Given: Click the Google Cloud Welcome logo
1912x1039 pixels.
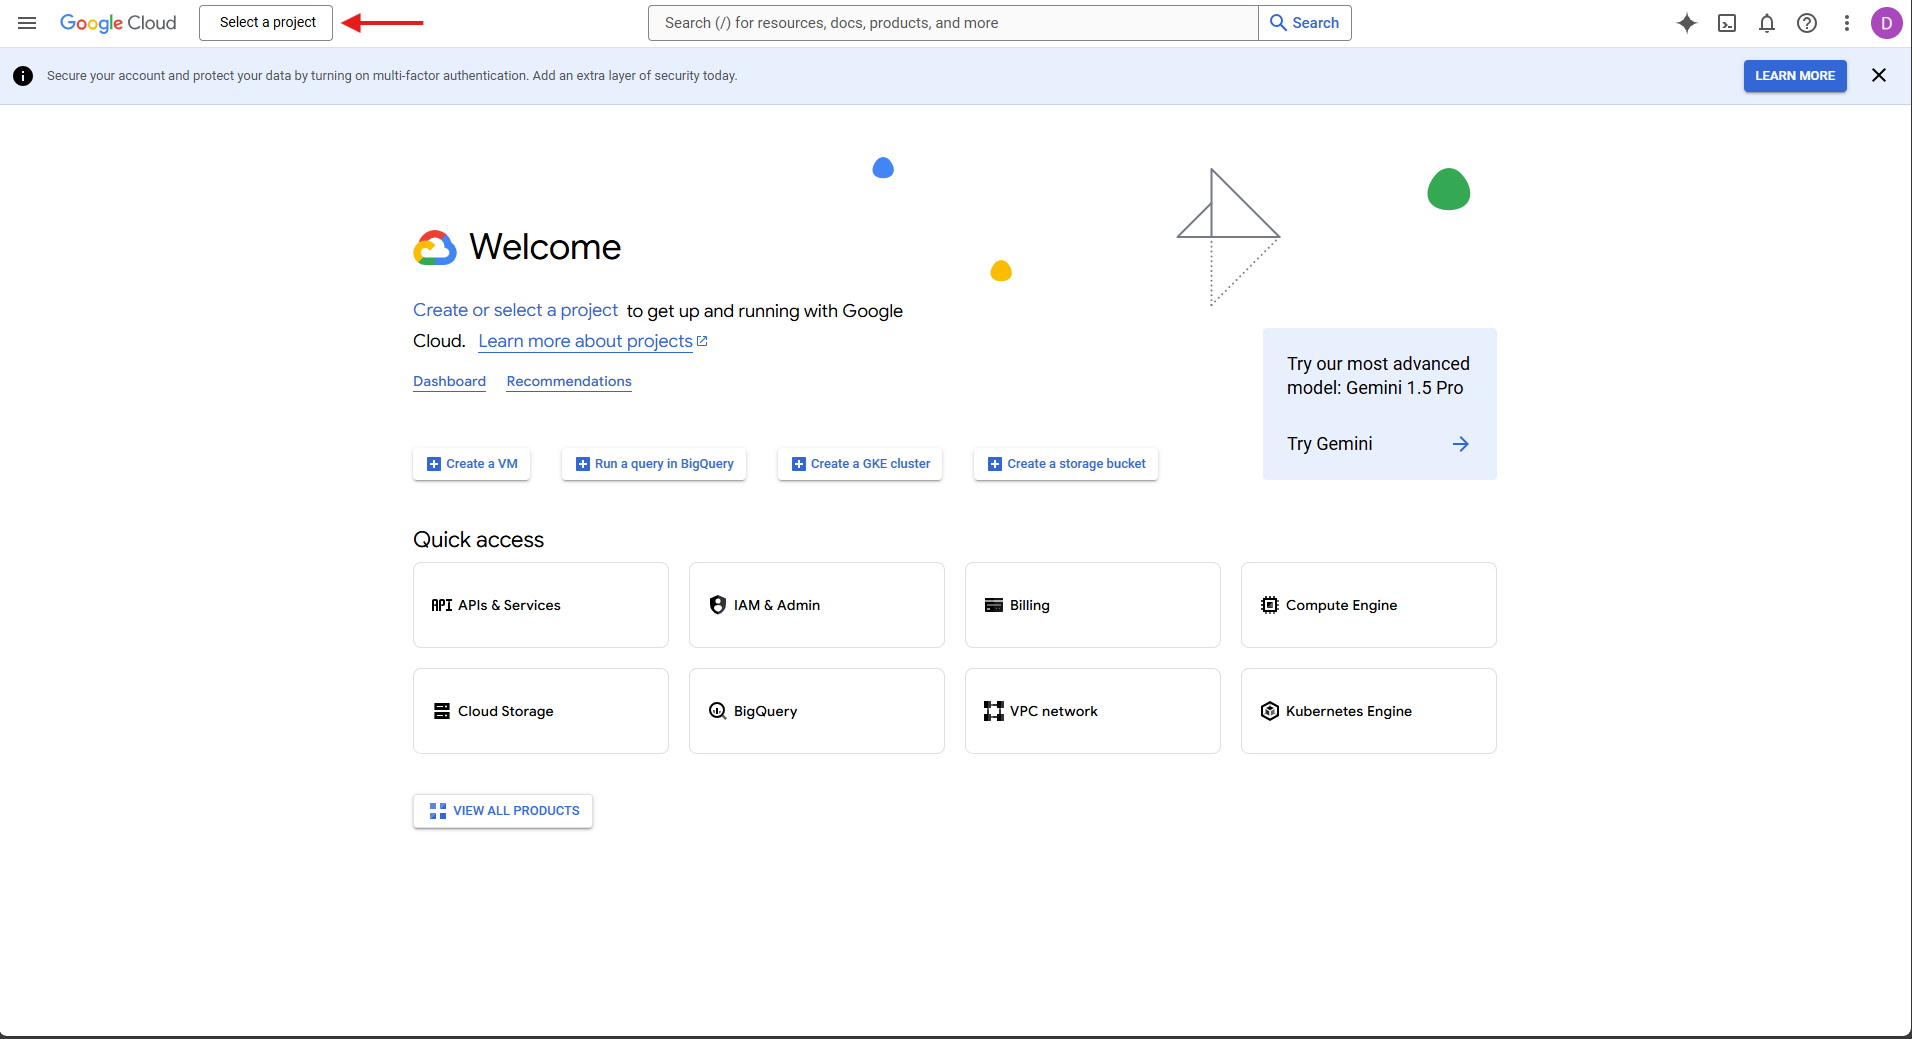Looking at the screenshot, I should [x=435, y=247].
